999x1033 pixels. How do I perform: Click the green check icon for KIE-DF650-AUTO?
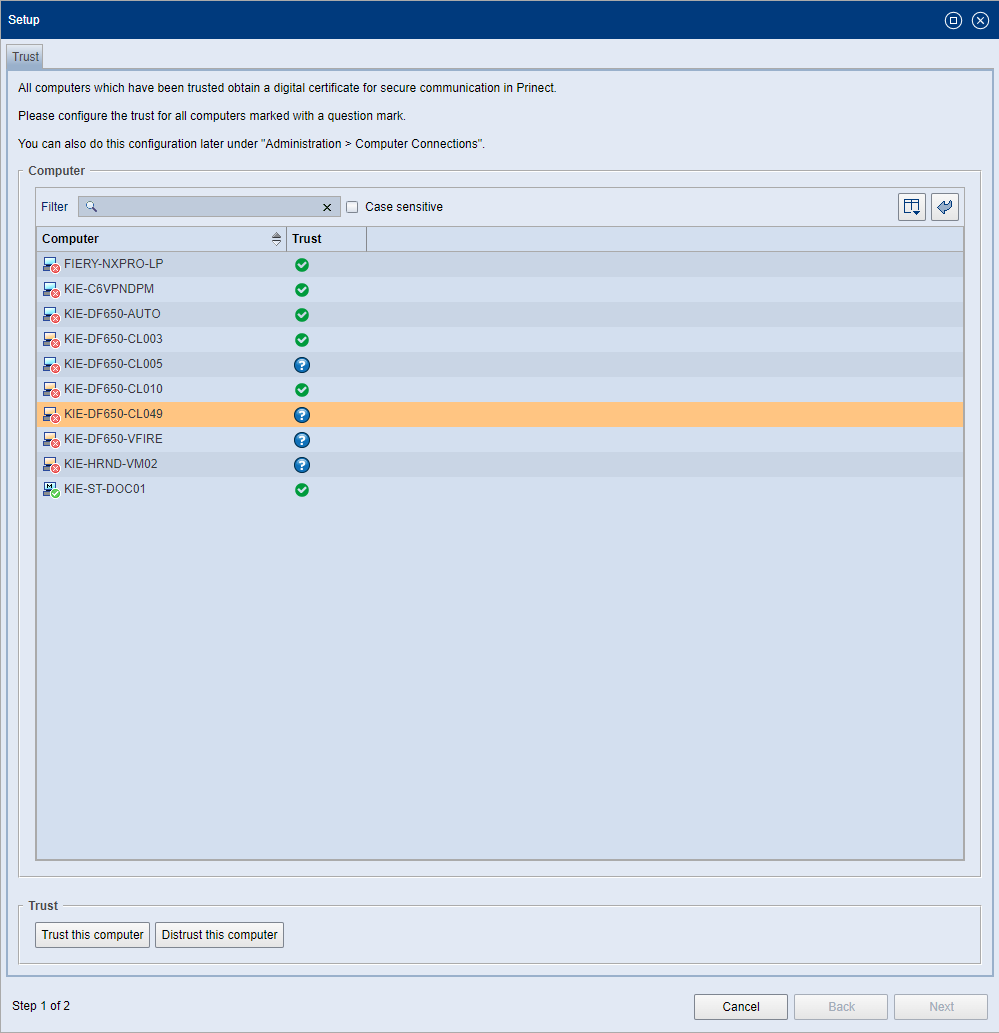point(301,314)
